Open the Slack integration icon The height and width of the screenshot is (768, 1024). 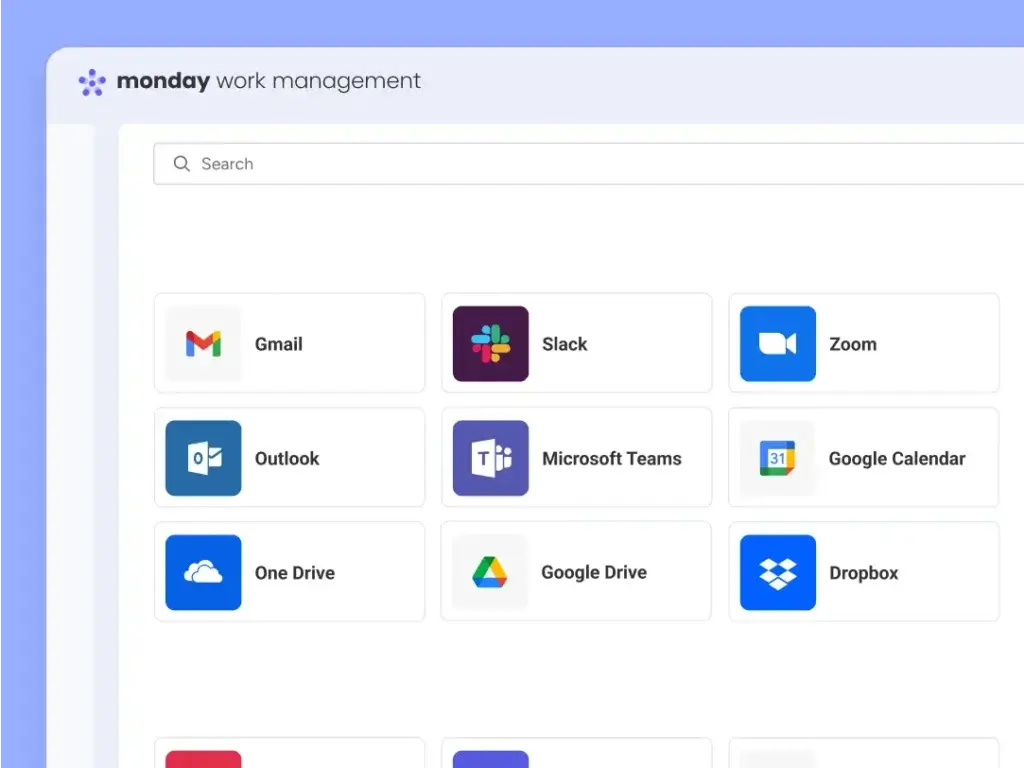(490, 344)
